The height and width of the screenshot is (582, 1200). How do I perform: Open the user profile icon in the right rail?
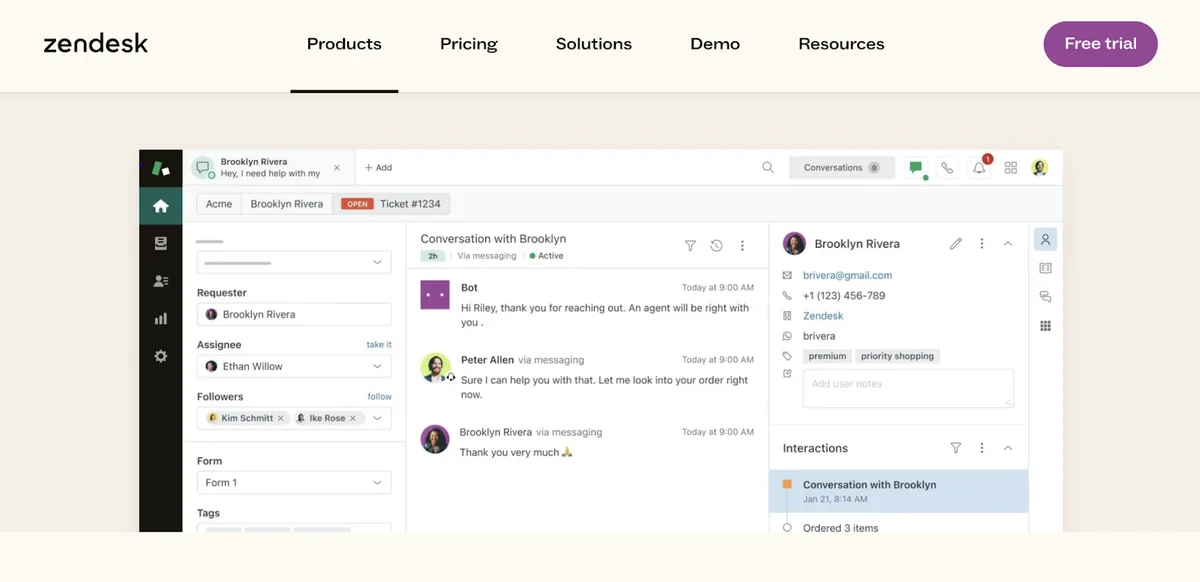pos(1045,240)
